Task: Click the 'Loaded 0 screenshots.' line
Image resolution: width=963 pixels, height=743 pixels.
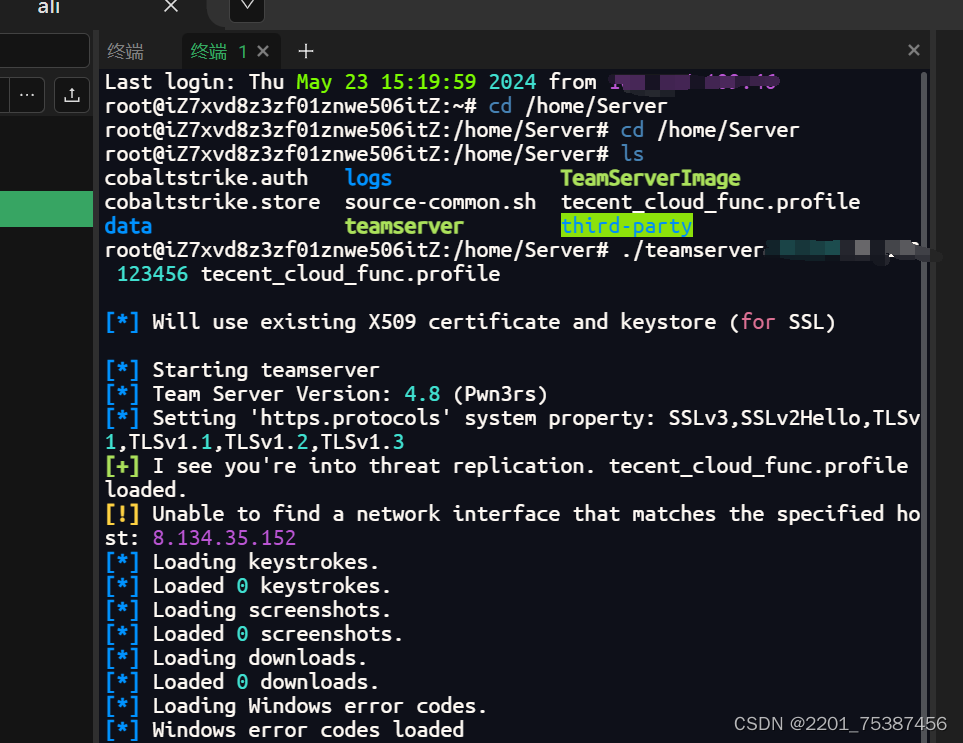Action: [254, 634]
